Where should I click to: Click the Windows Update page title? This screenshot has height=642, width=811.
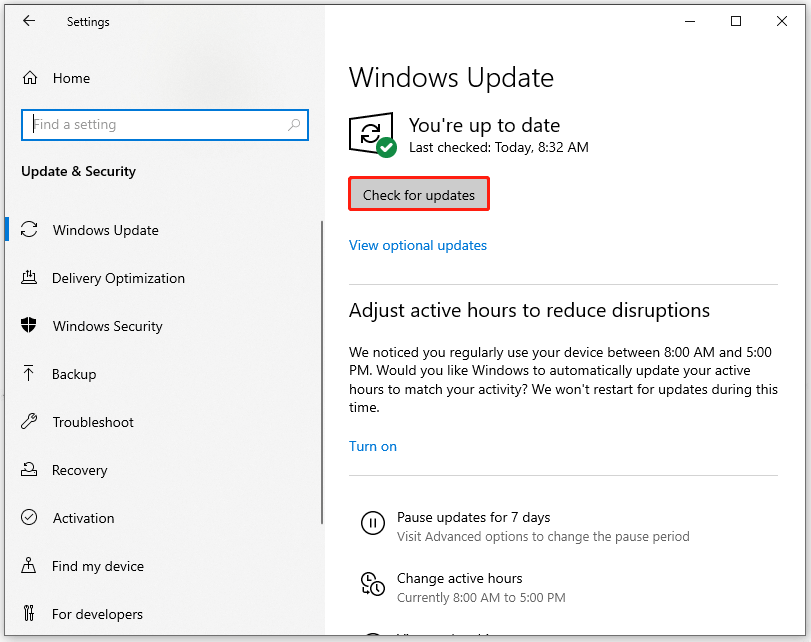[451, 79]
